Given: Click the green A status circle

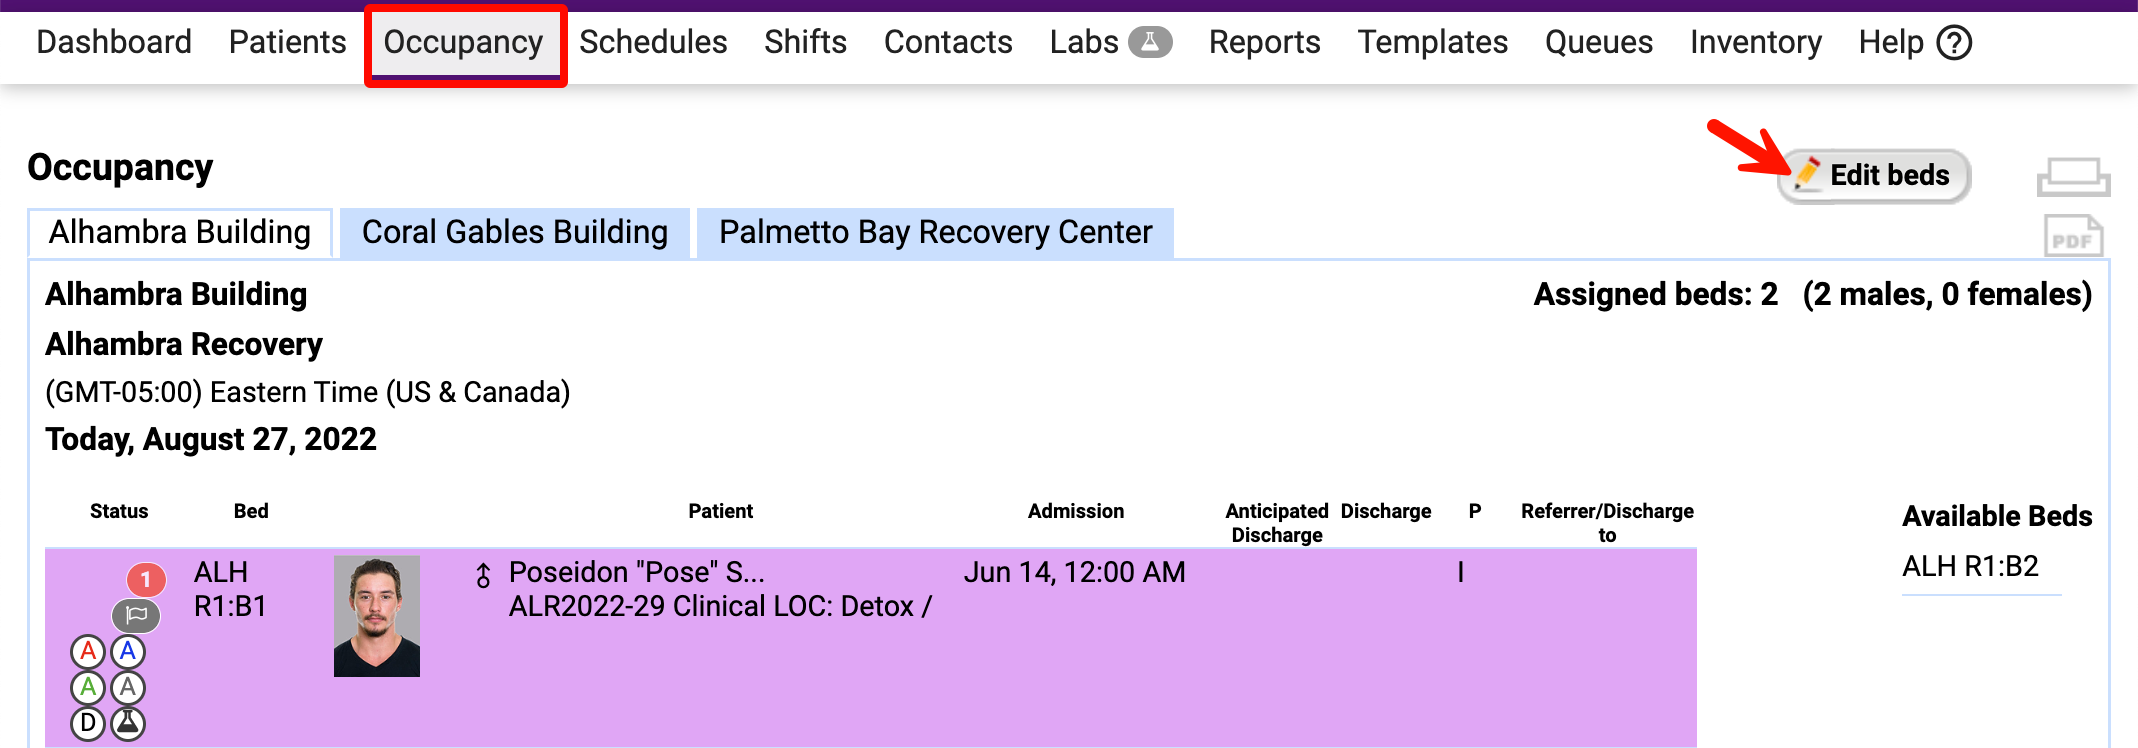Looking at the screenshot, I should point(88,688).
